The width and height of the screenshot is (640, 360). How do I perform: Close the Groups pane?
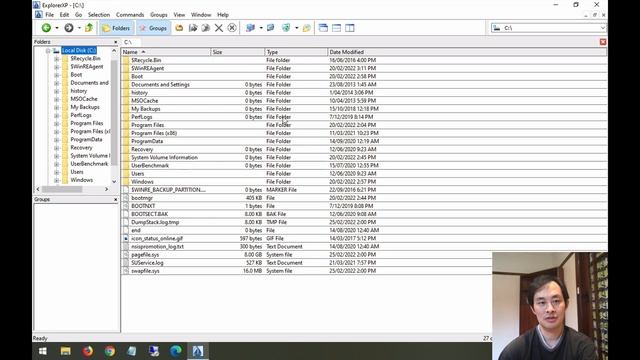115,200
